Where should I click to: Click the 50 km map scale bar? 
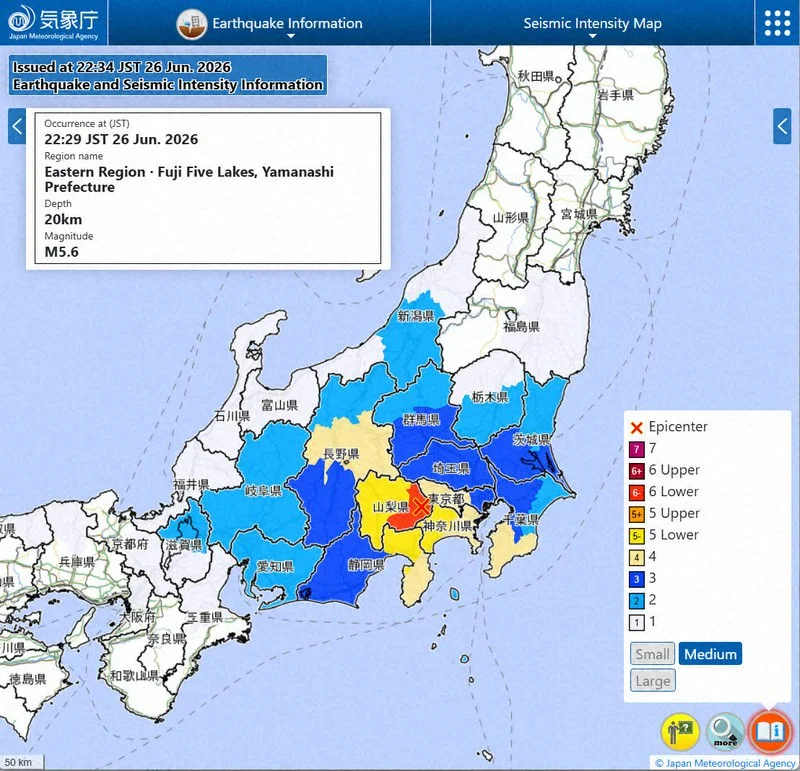pos(22,763)
